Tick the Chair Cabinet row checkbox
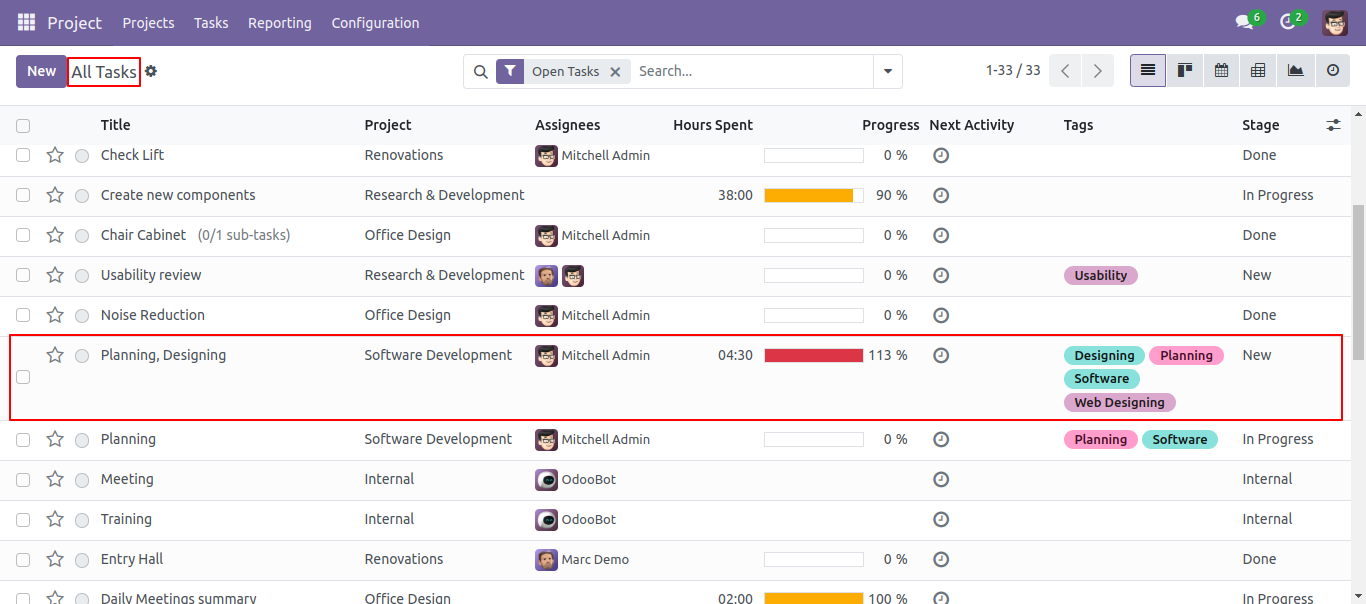The image size is (1366, 604). point(23,235)
